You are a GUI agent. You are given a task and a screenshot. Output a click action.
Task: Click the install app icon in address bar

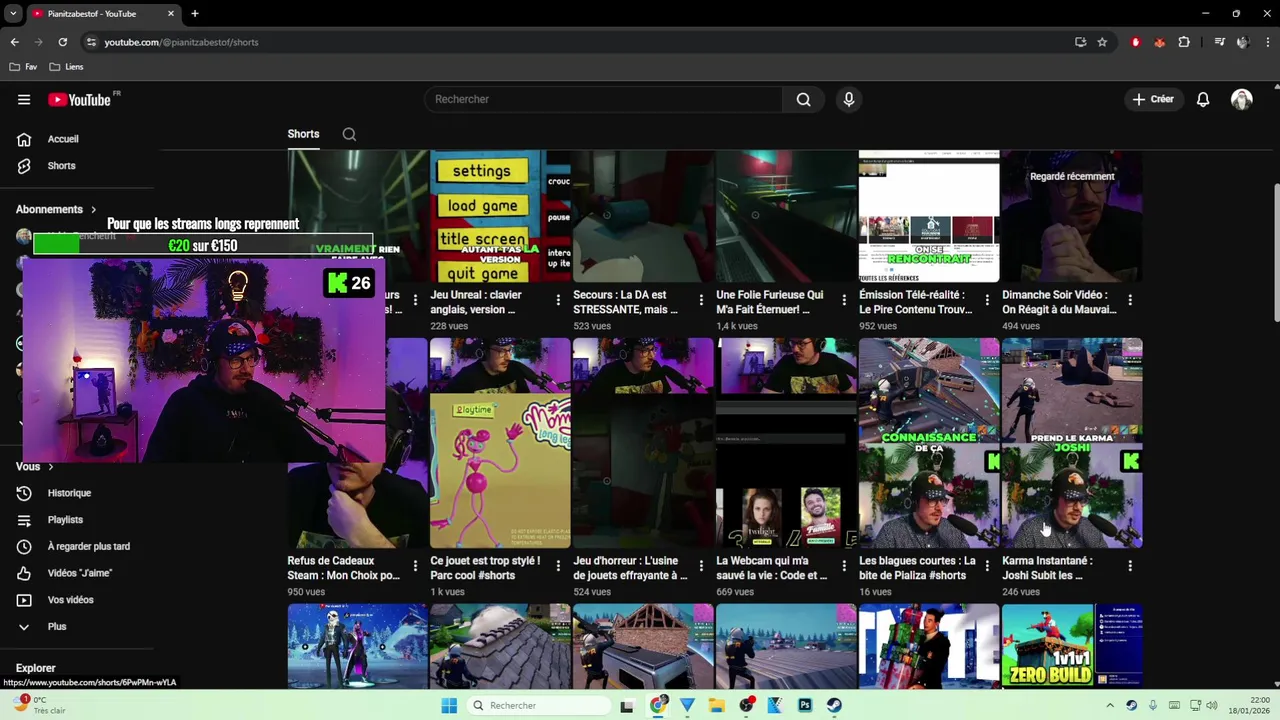point(1080,42)
